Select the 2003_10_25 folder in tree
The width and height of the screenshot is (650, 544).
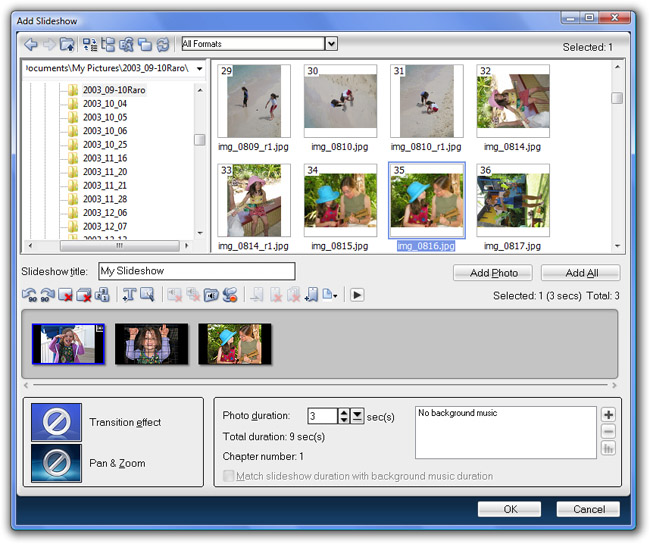[x=102, y=145]
